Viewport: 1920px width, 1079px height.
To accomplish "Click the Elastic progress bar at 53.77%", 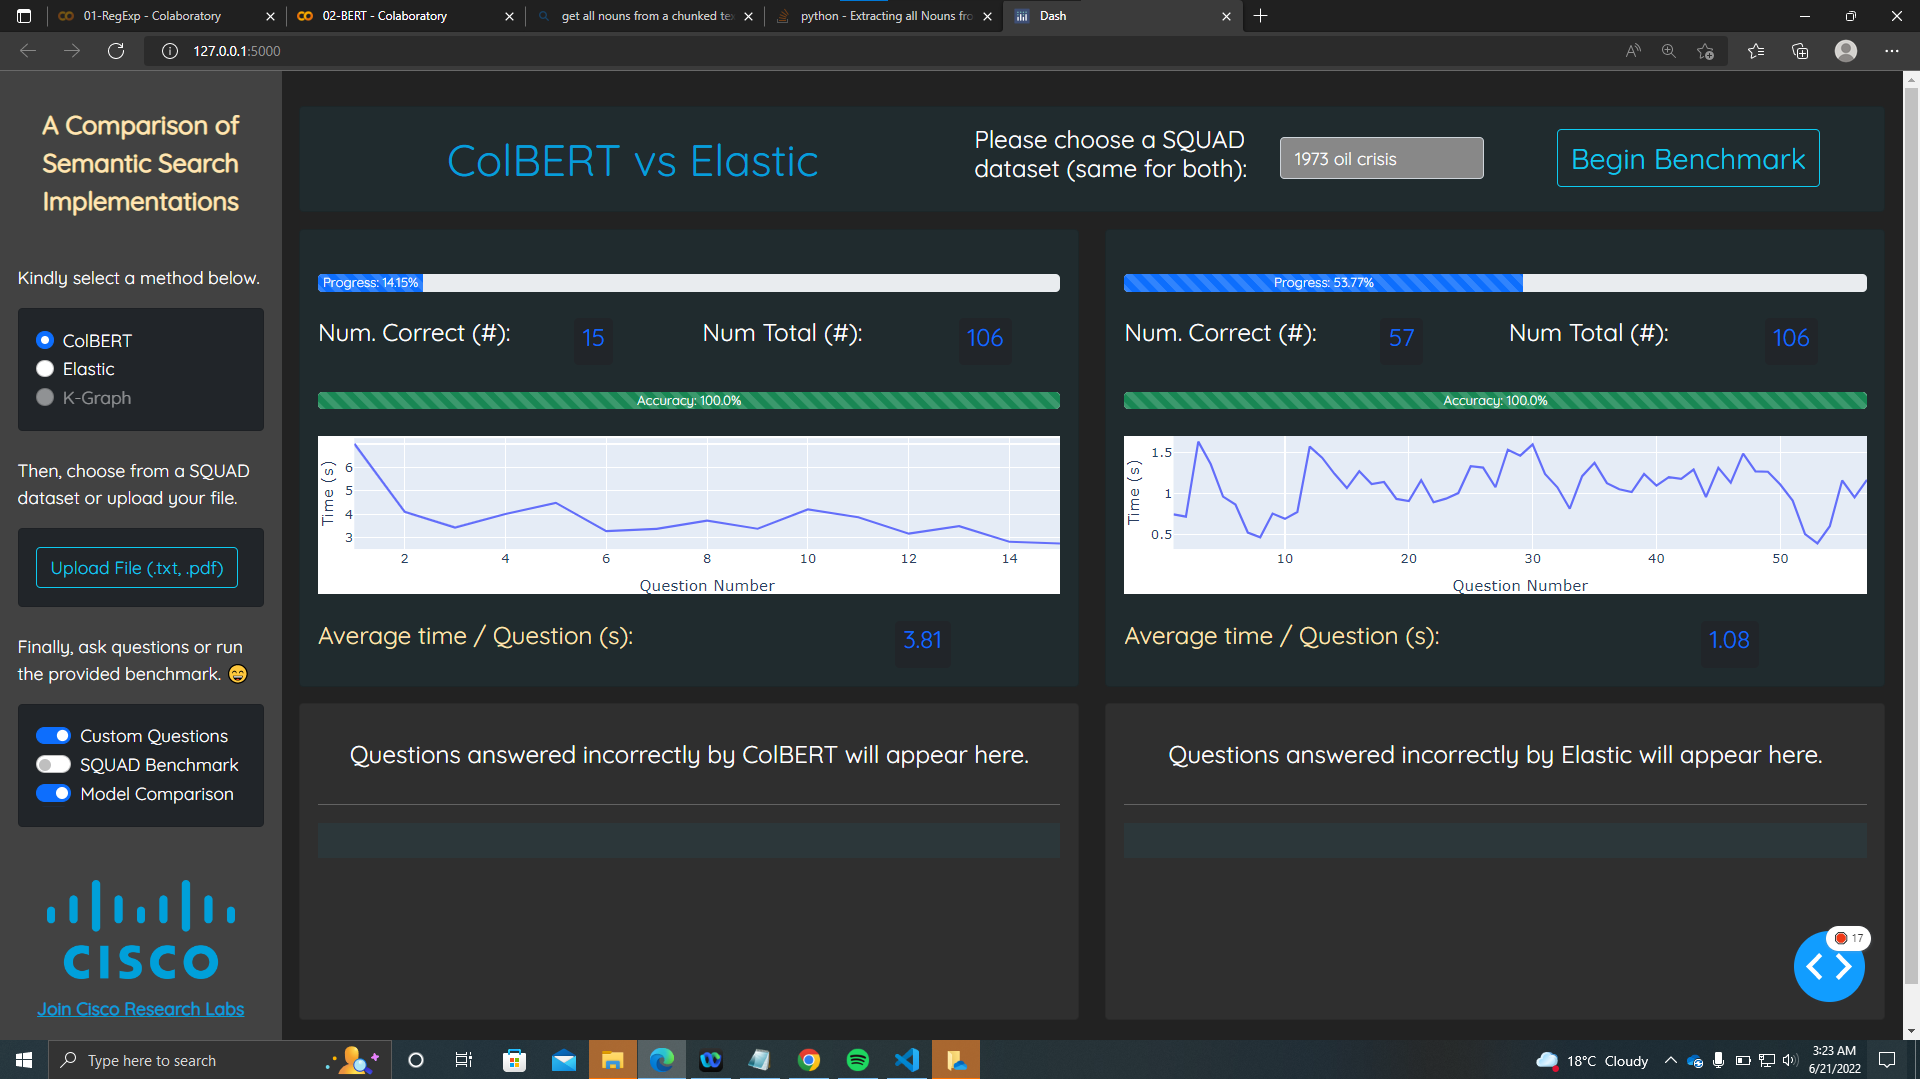I will (1495, 283).
